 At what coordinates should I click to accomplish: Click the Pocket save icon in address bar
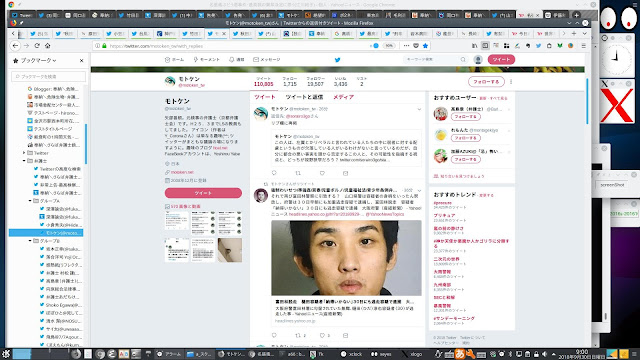tap(416, 46)
